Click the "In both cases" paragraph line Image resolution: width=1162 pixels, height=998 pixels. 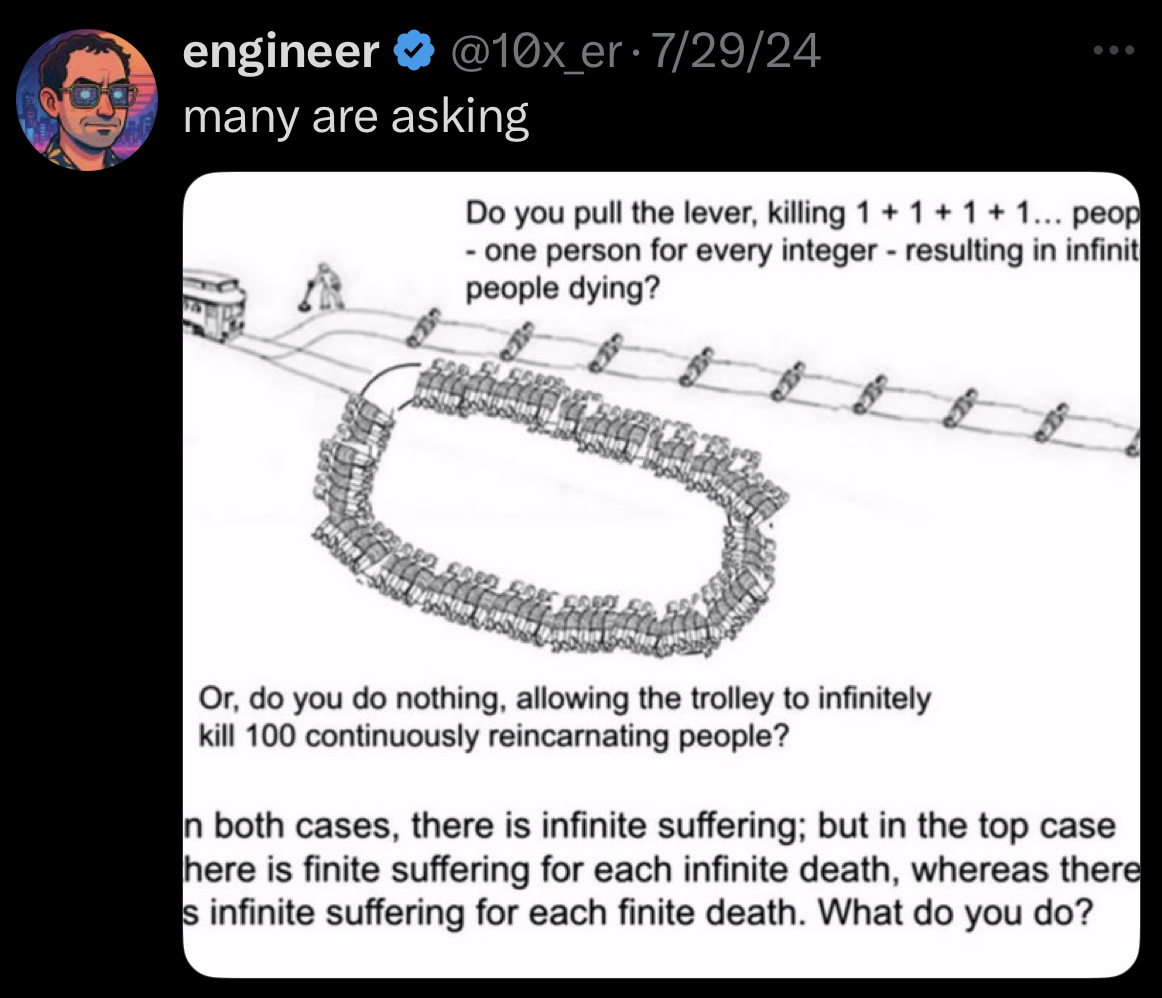[x=650, y=827]
